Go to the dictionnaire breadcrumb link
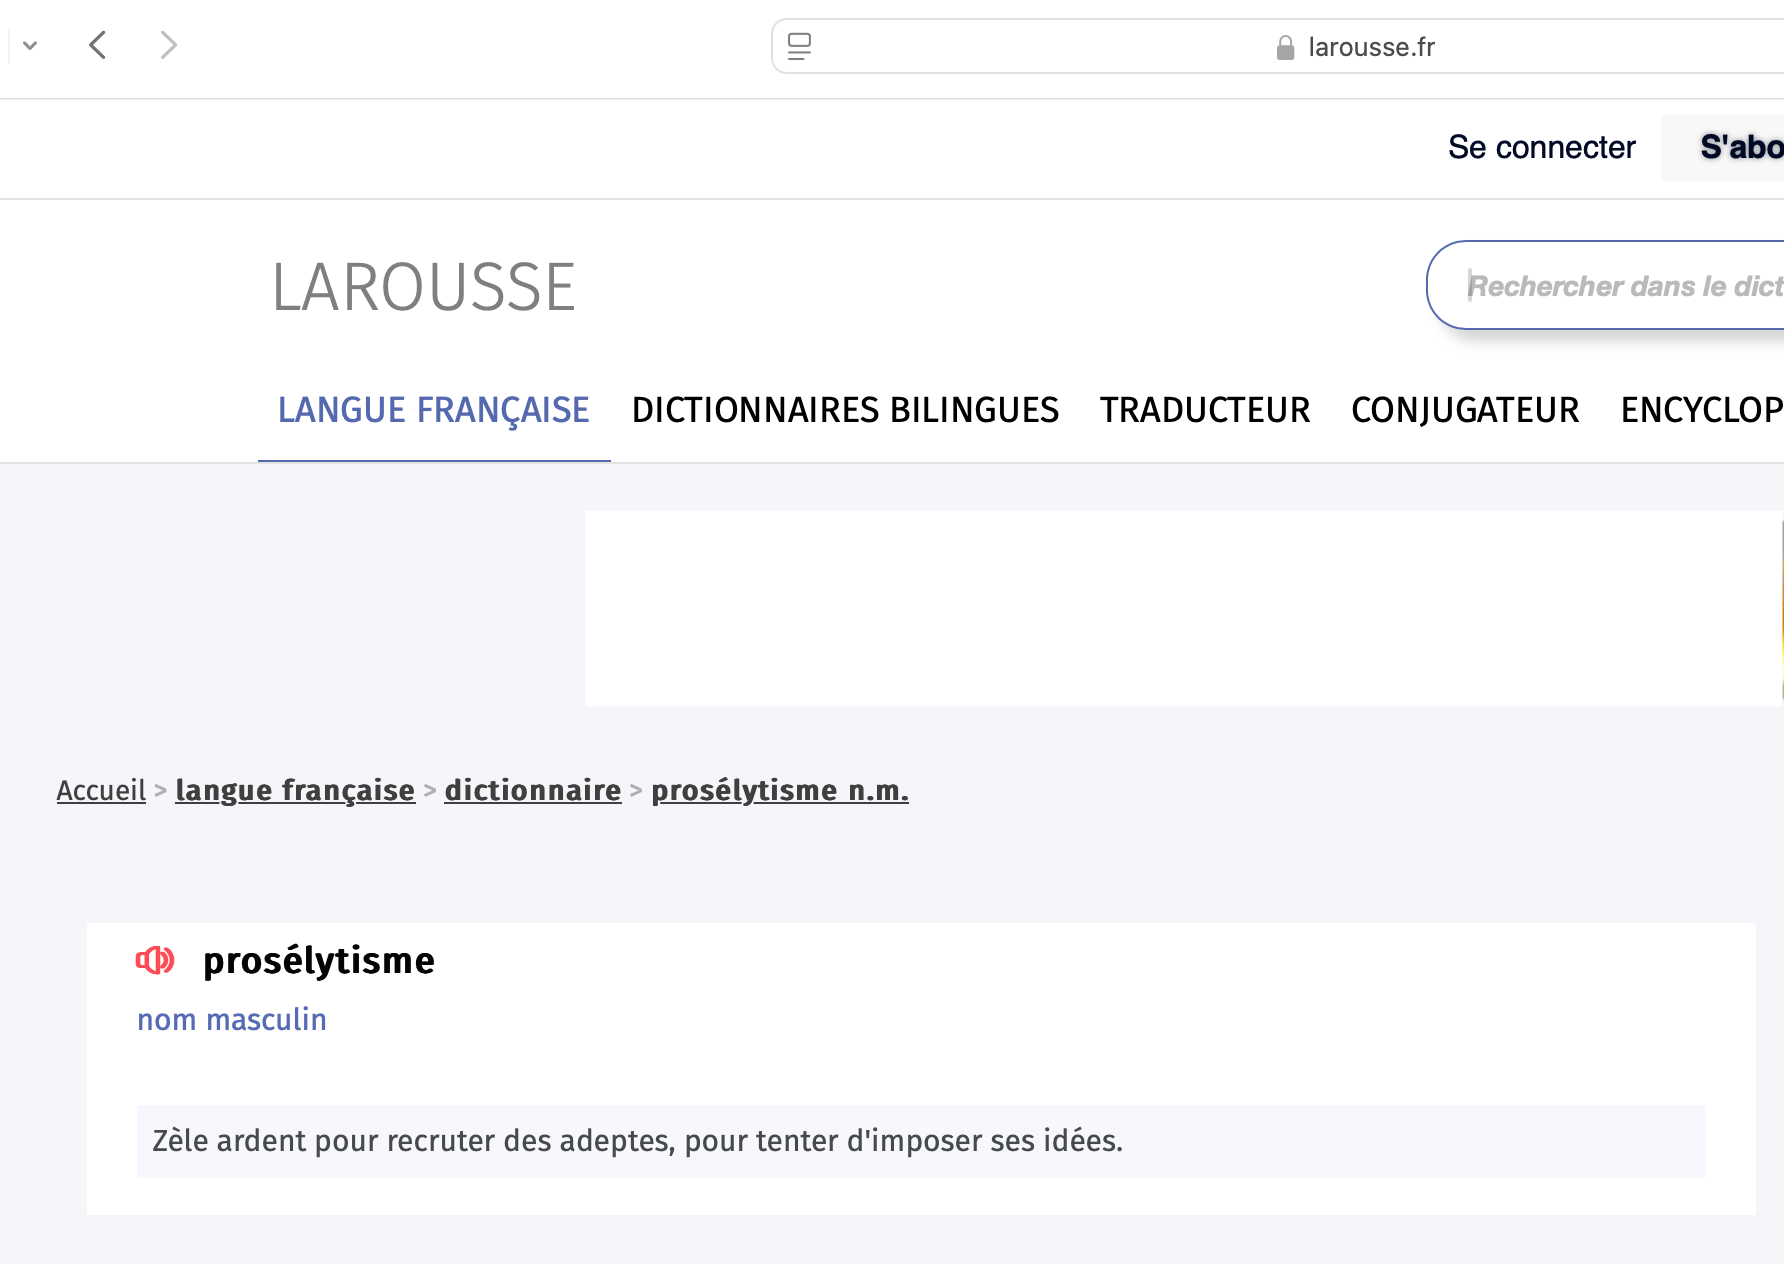Image resolution: width=1784 pixels, height=1264 pixels. [x=533, y=791]
